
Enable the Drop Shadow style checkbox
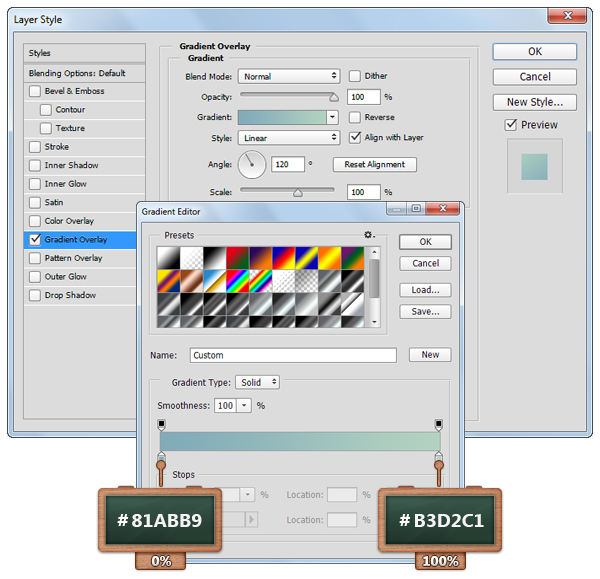pyautogui.click(x=36, y=295)
